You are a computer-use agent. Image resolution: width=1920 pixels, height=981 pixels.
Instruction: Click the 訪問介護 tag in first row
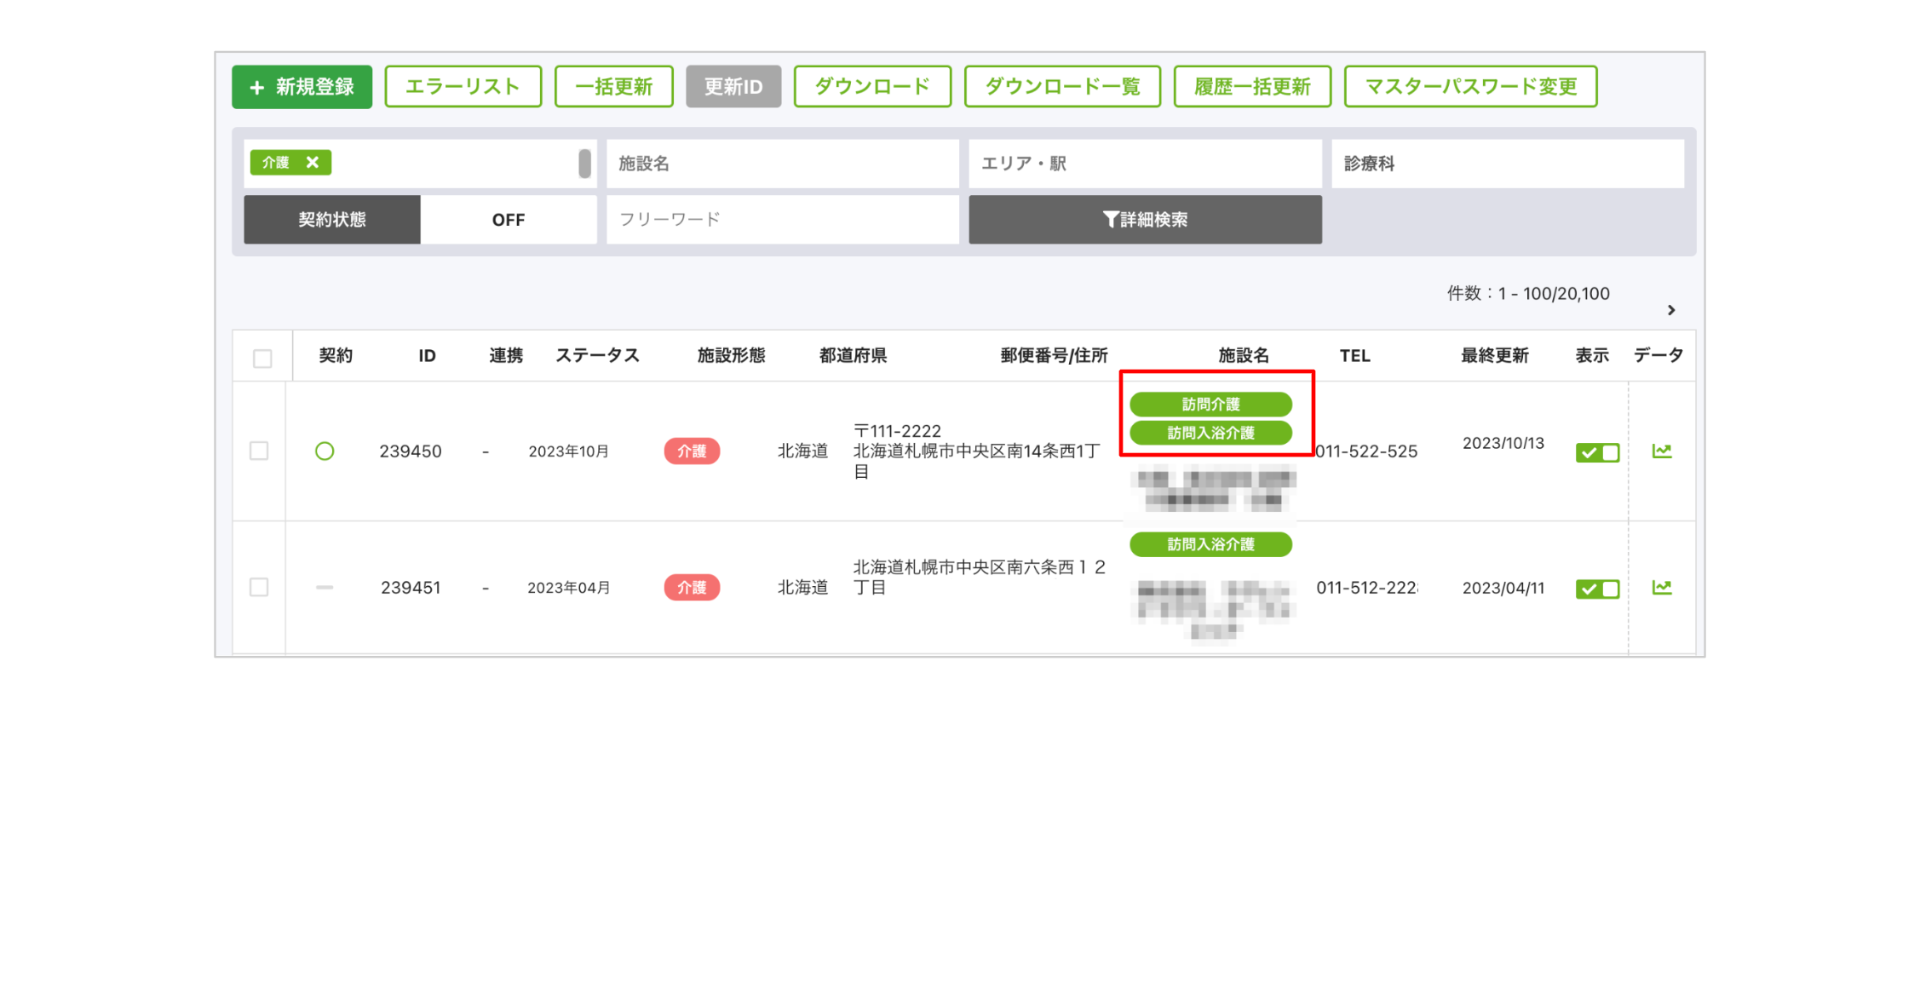tap(1210, 404)
